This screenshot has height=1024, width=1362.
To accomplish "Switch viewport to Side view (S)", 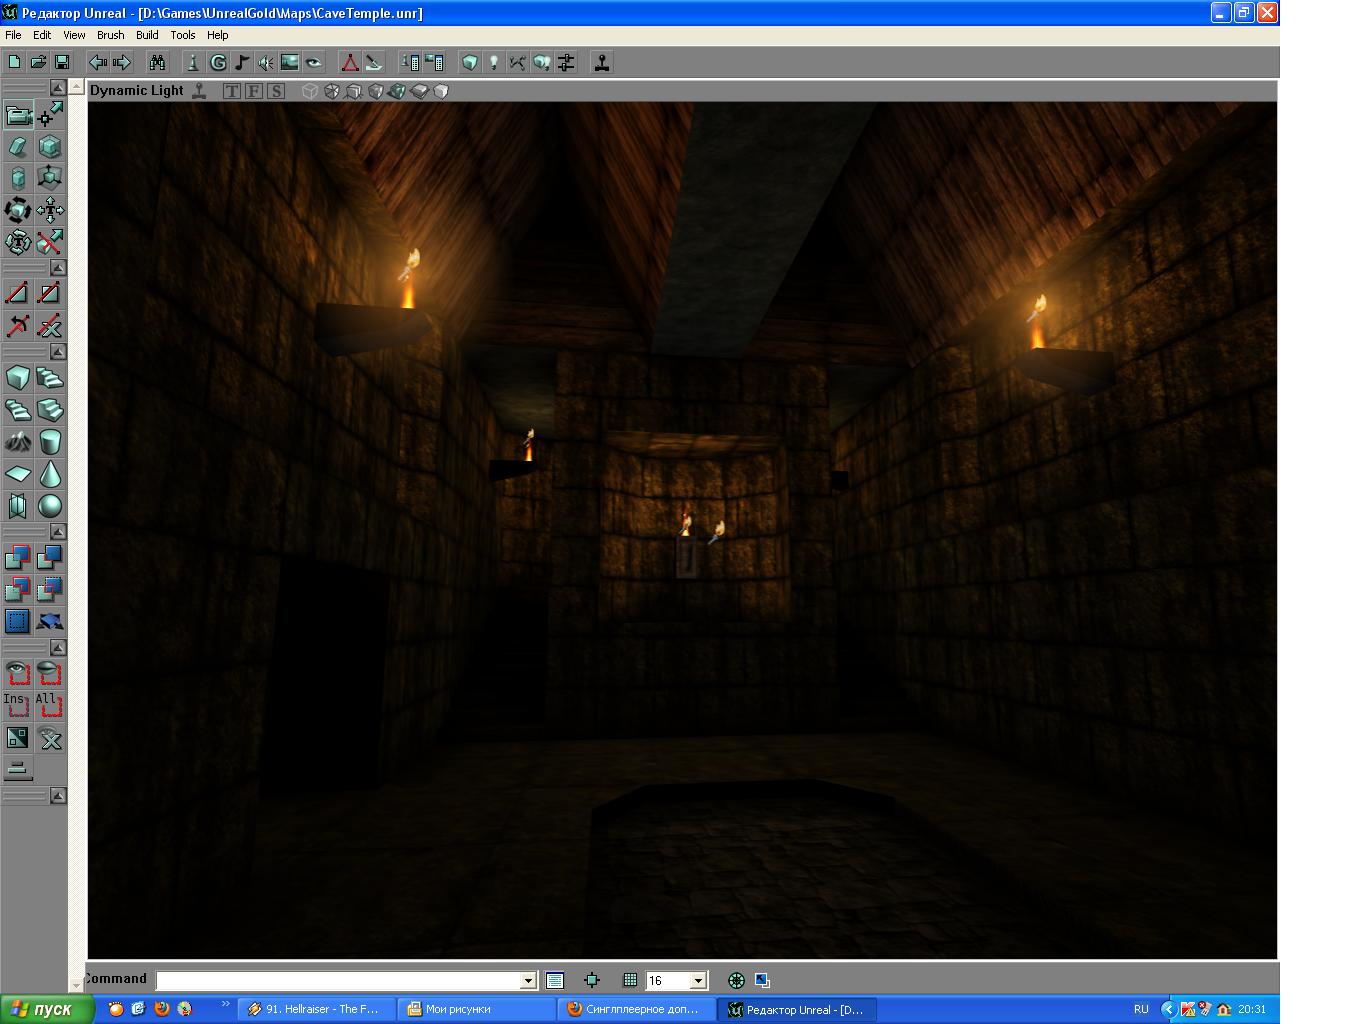I will click(276, 91).
